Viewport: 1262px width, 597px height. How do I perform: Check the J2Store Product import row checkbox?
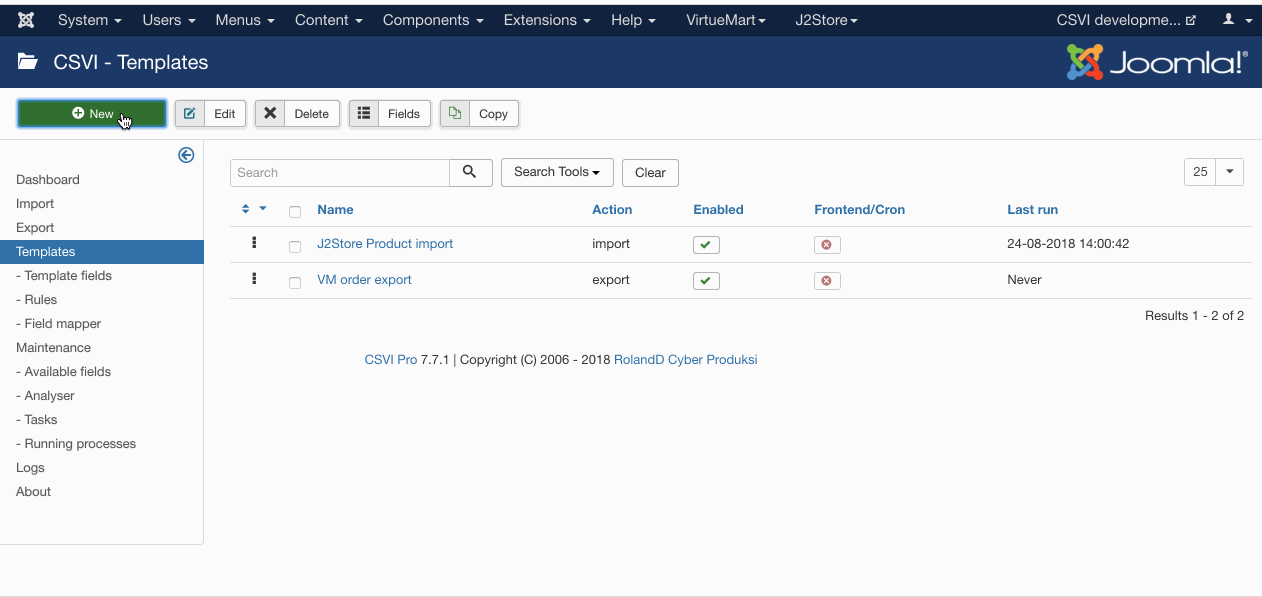tap(295, 246)
